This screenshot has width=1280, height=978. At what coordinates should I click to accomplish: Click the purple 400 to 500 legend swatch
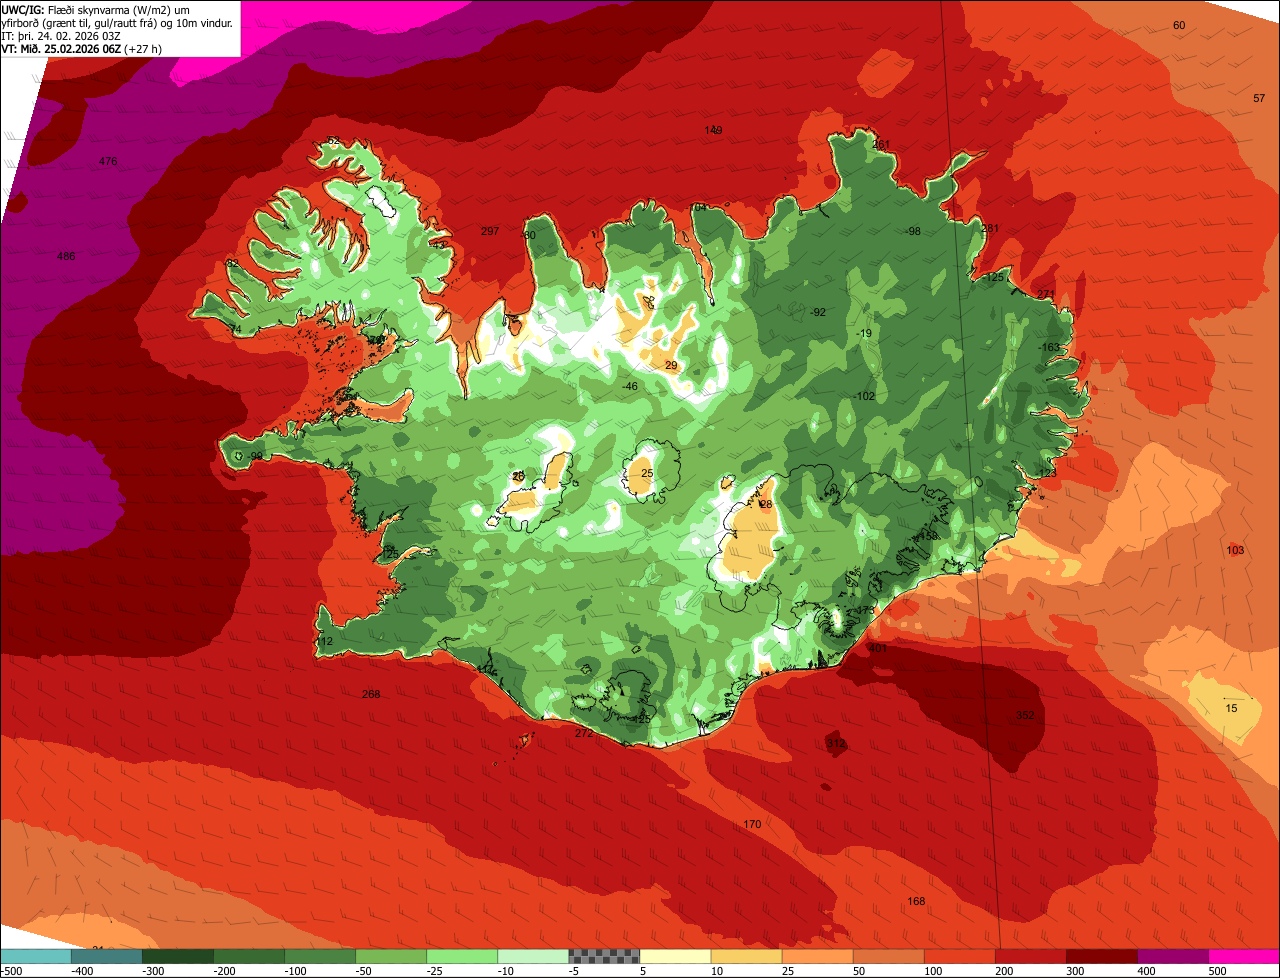click(1173, 956)
